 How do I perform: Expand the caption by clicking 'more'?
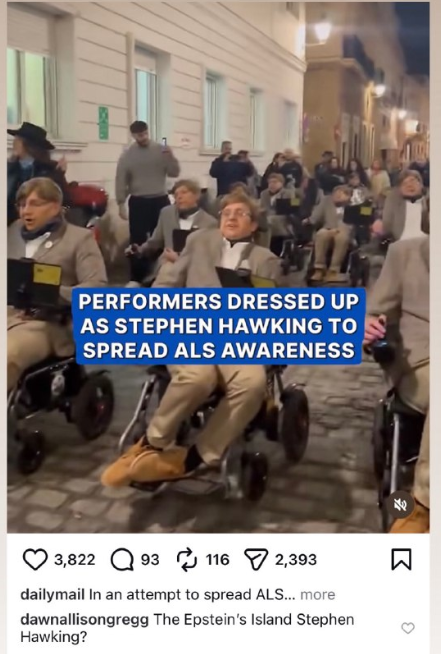click(318, 594)
